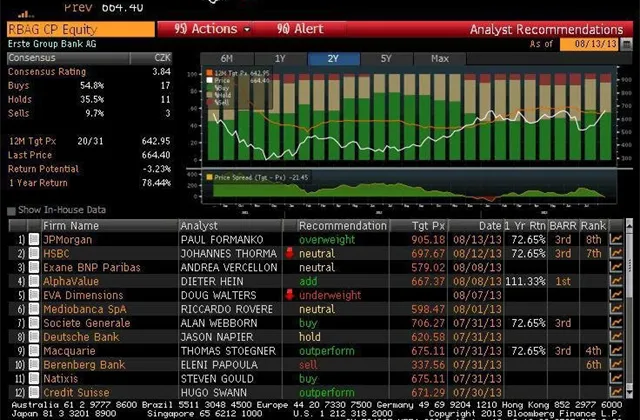
Task: Open chart icon for Natixis row
Action: click(616, 378)
